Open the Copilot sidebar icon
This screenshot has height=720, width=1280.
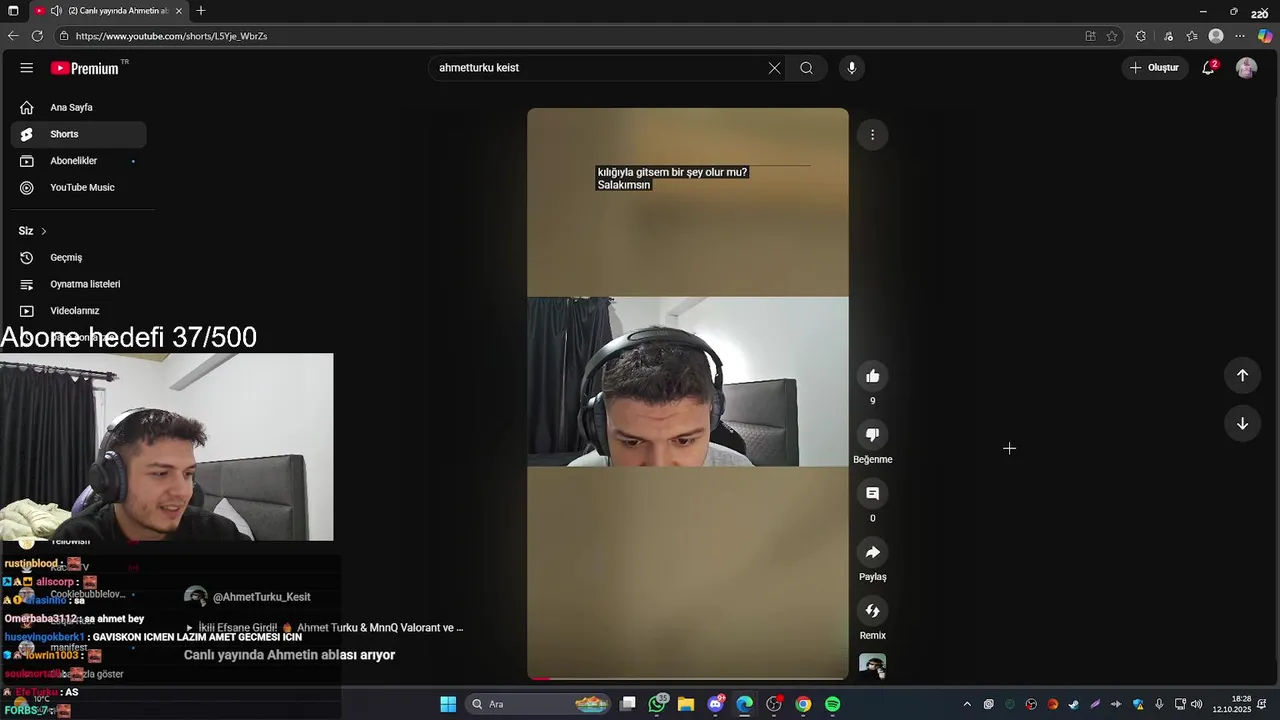[1265, 36]
